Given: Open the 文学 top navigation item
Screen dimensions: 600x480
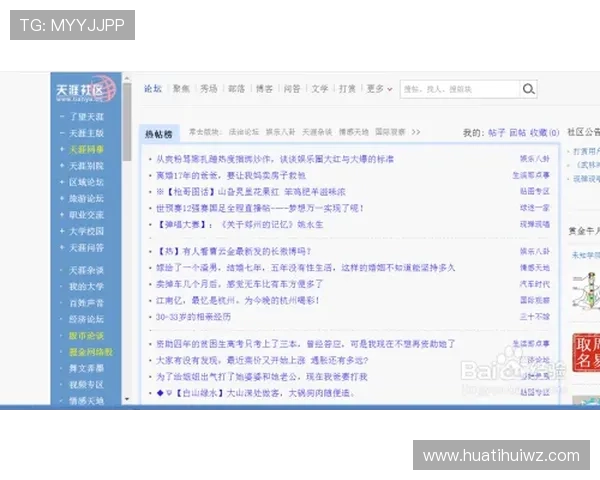Looking at the screenshot, I should [x=320, y=89].
